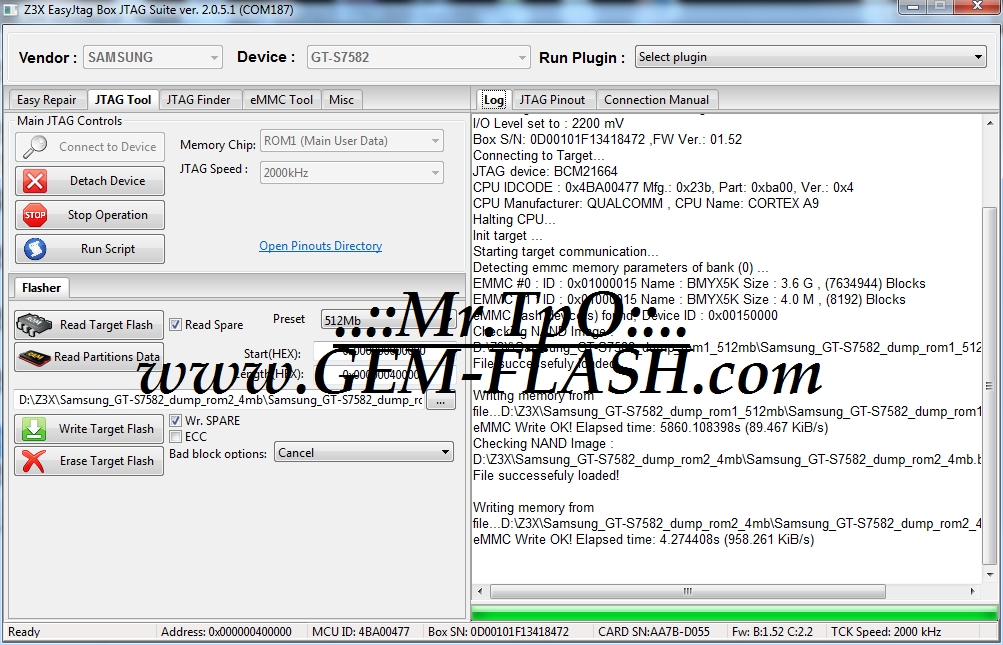Open the Select plugin dropdown

pos(810,57)
